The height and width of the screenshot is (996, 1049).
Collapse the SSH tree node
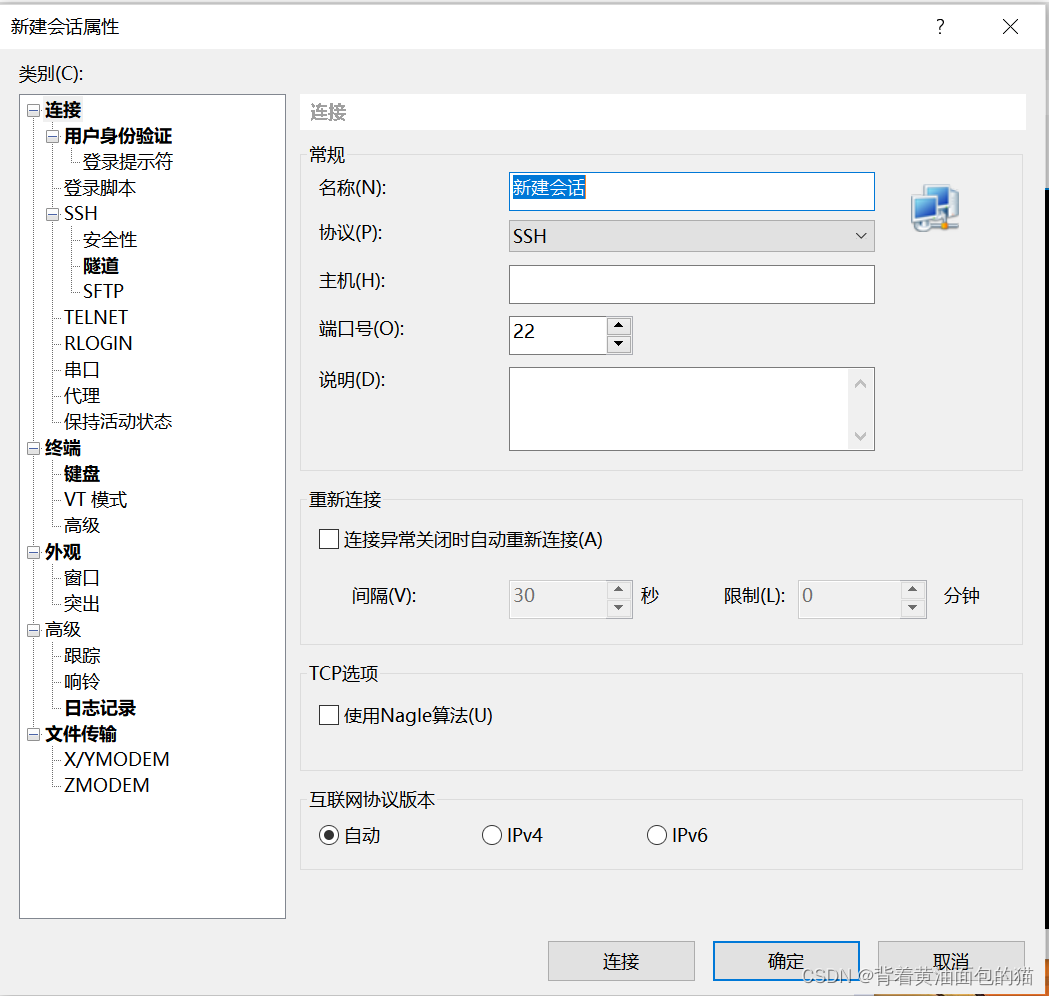pyautogui.click(x=52, y=214)
